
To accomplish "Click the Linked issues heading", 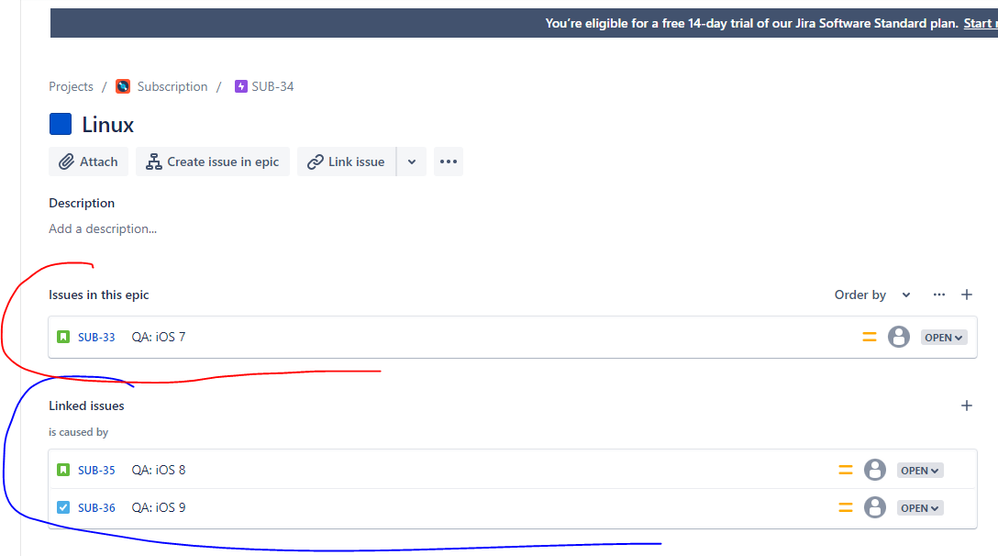I will click(x=87, y=405).
